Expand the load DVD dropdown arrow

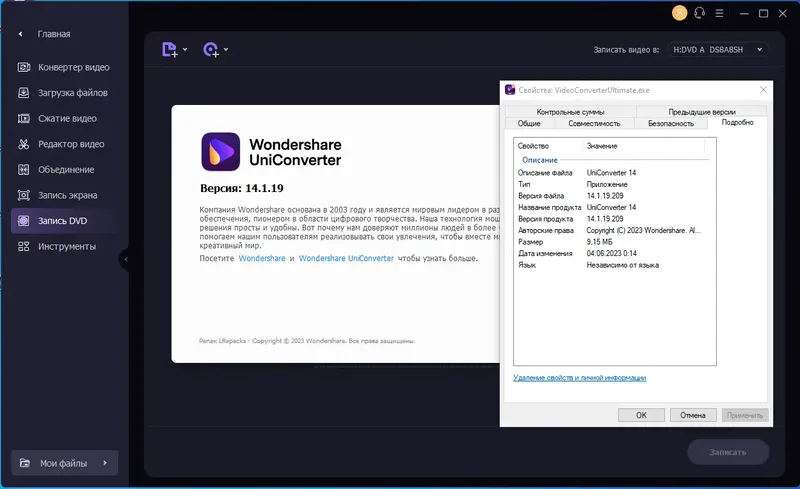click(x=226, y=50)
